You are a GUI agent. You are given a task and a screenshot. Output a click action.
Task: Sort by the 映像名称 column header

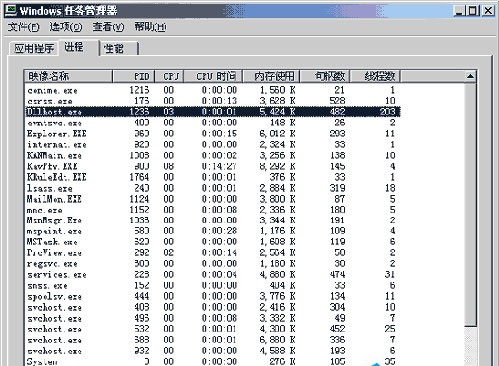click(x=68, y=76)
